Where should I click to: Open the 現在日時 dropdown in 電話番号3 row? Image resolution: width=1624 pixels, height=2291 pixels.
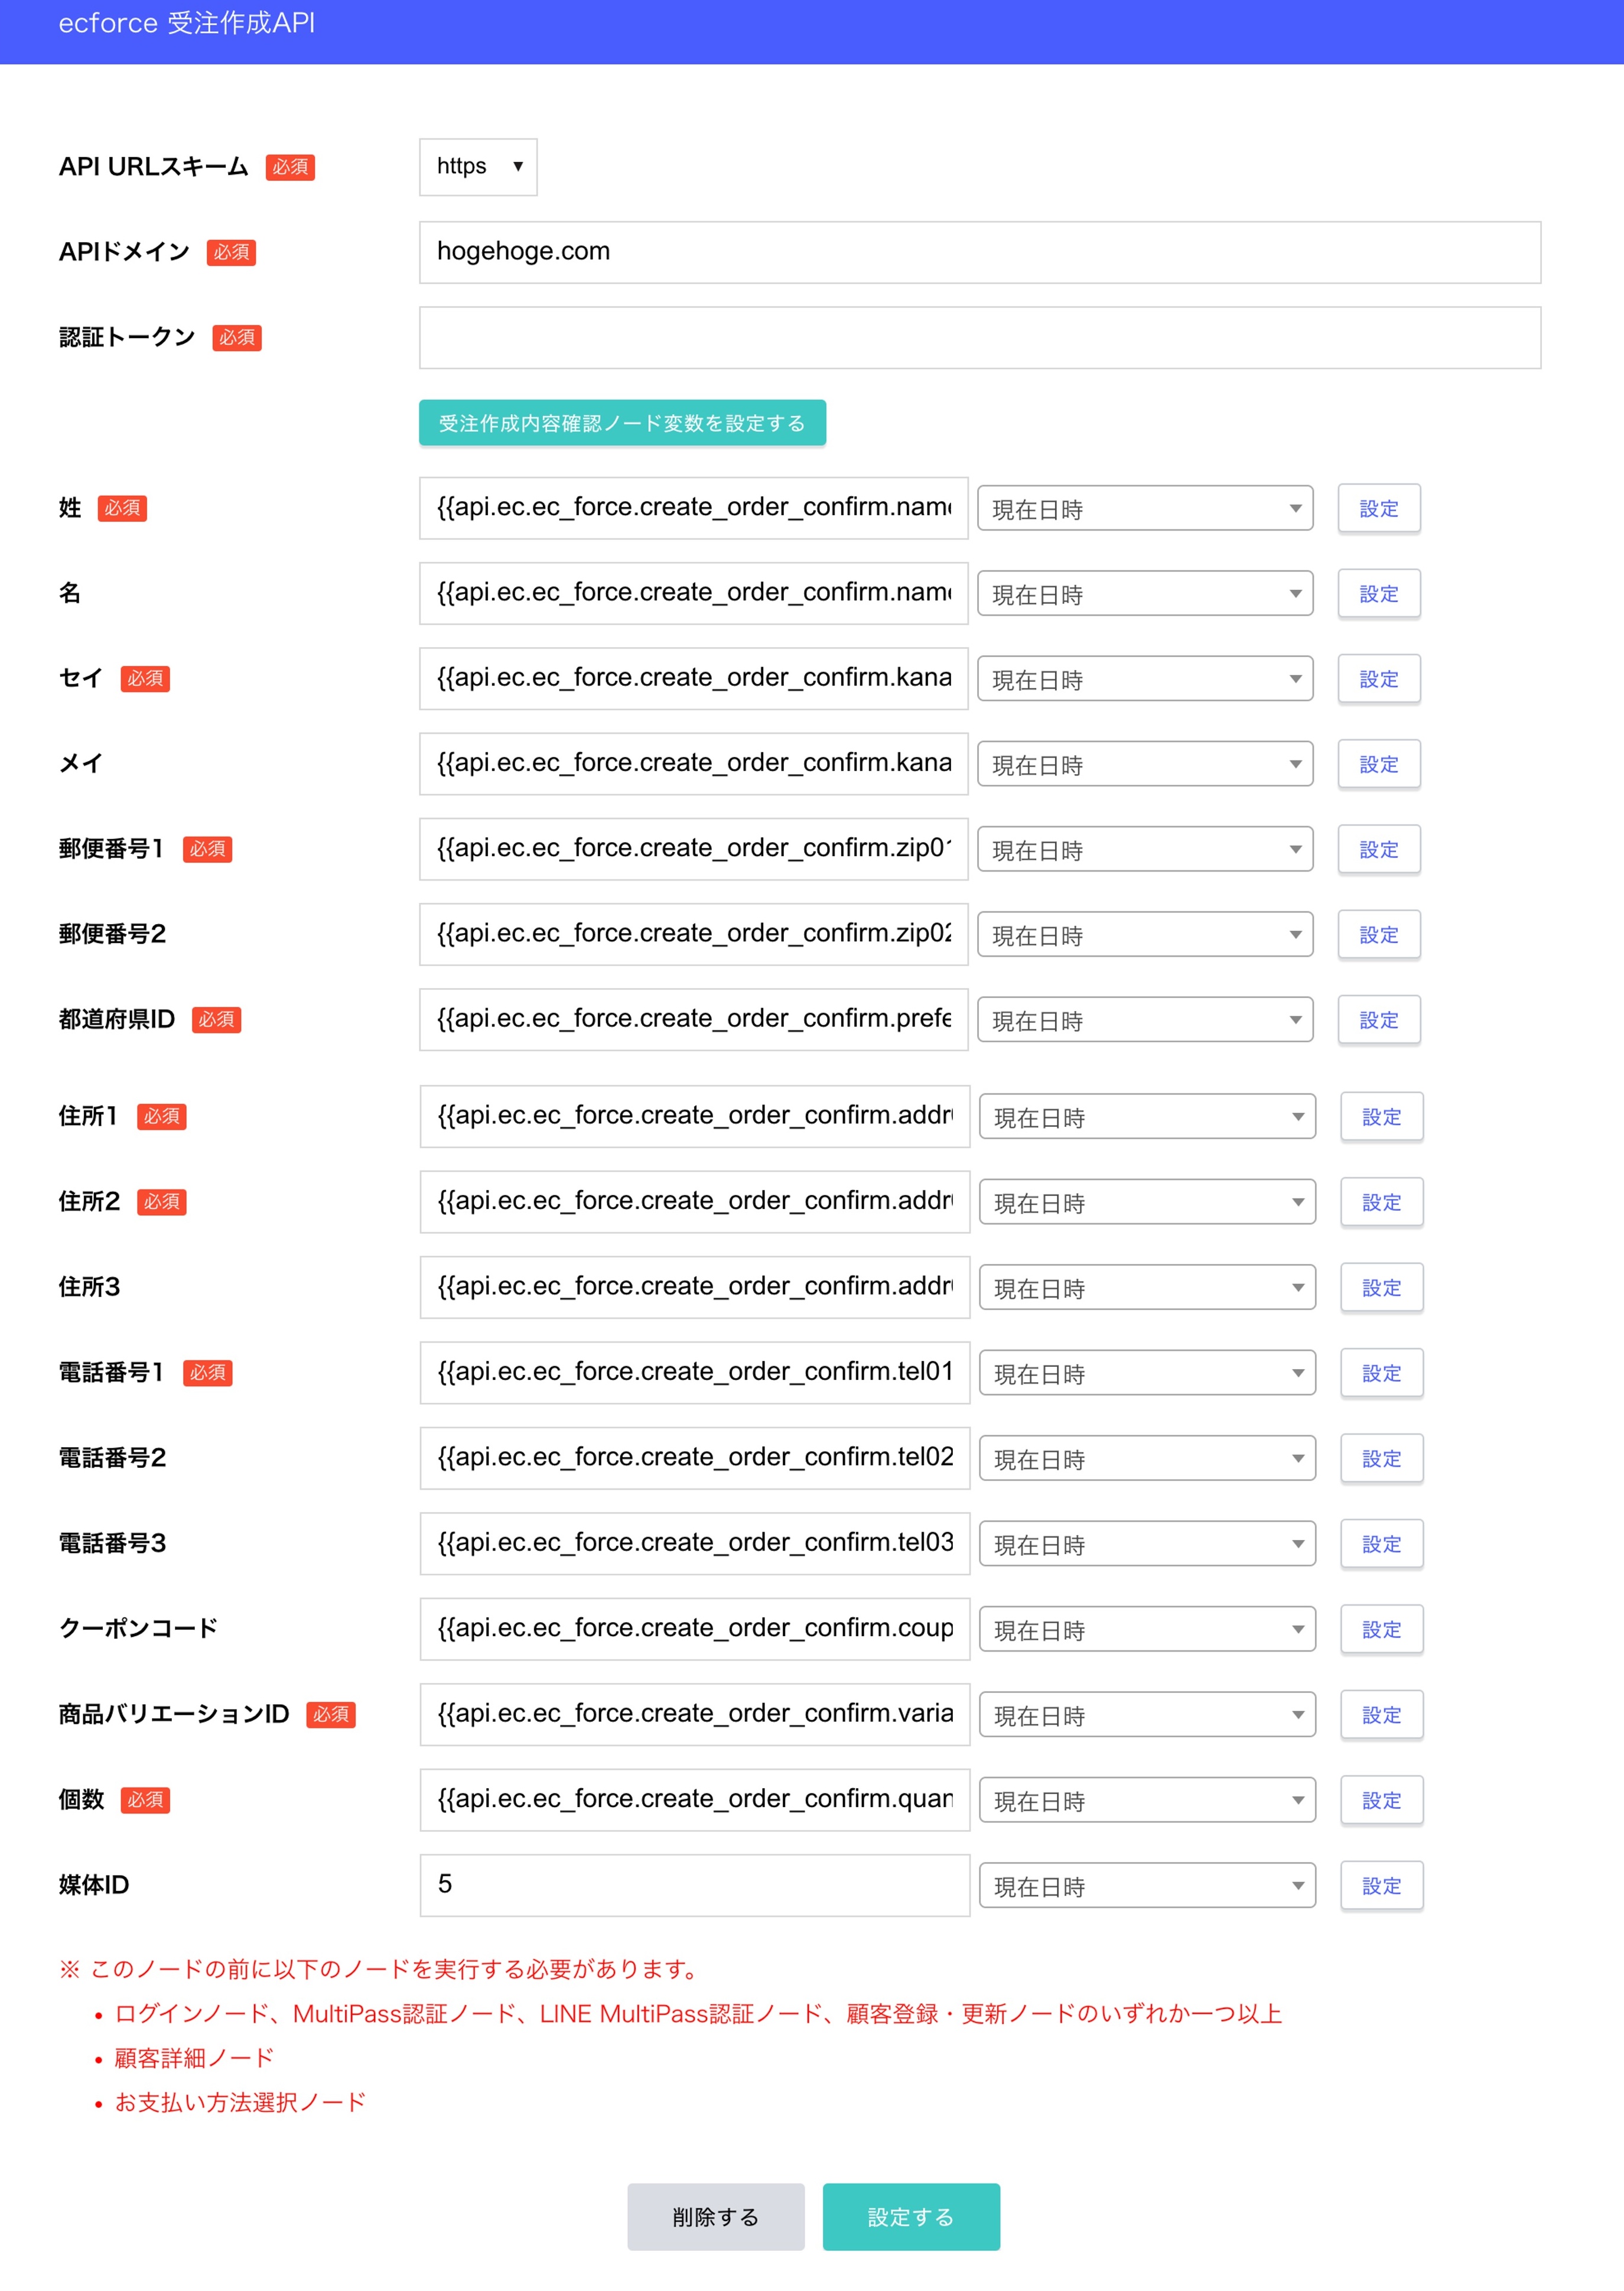[x=1147, y=1544]
